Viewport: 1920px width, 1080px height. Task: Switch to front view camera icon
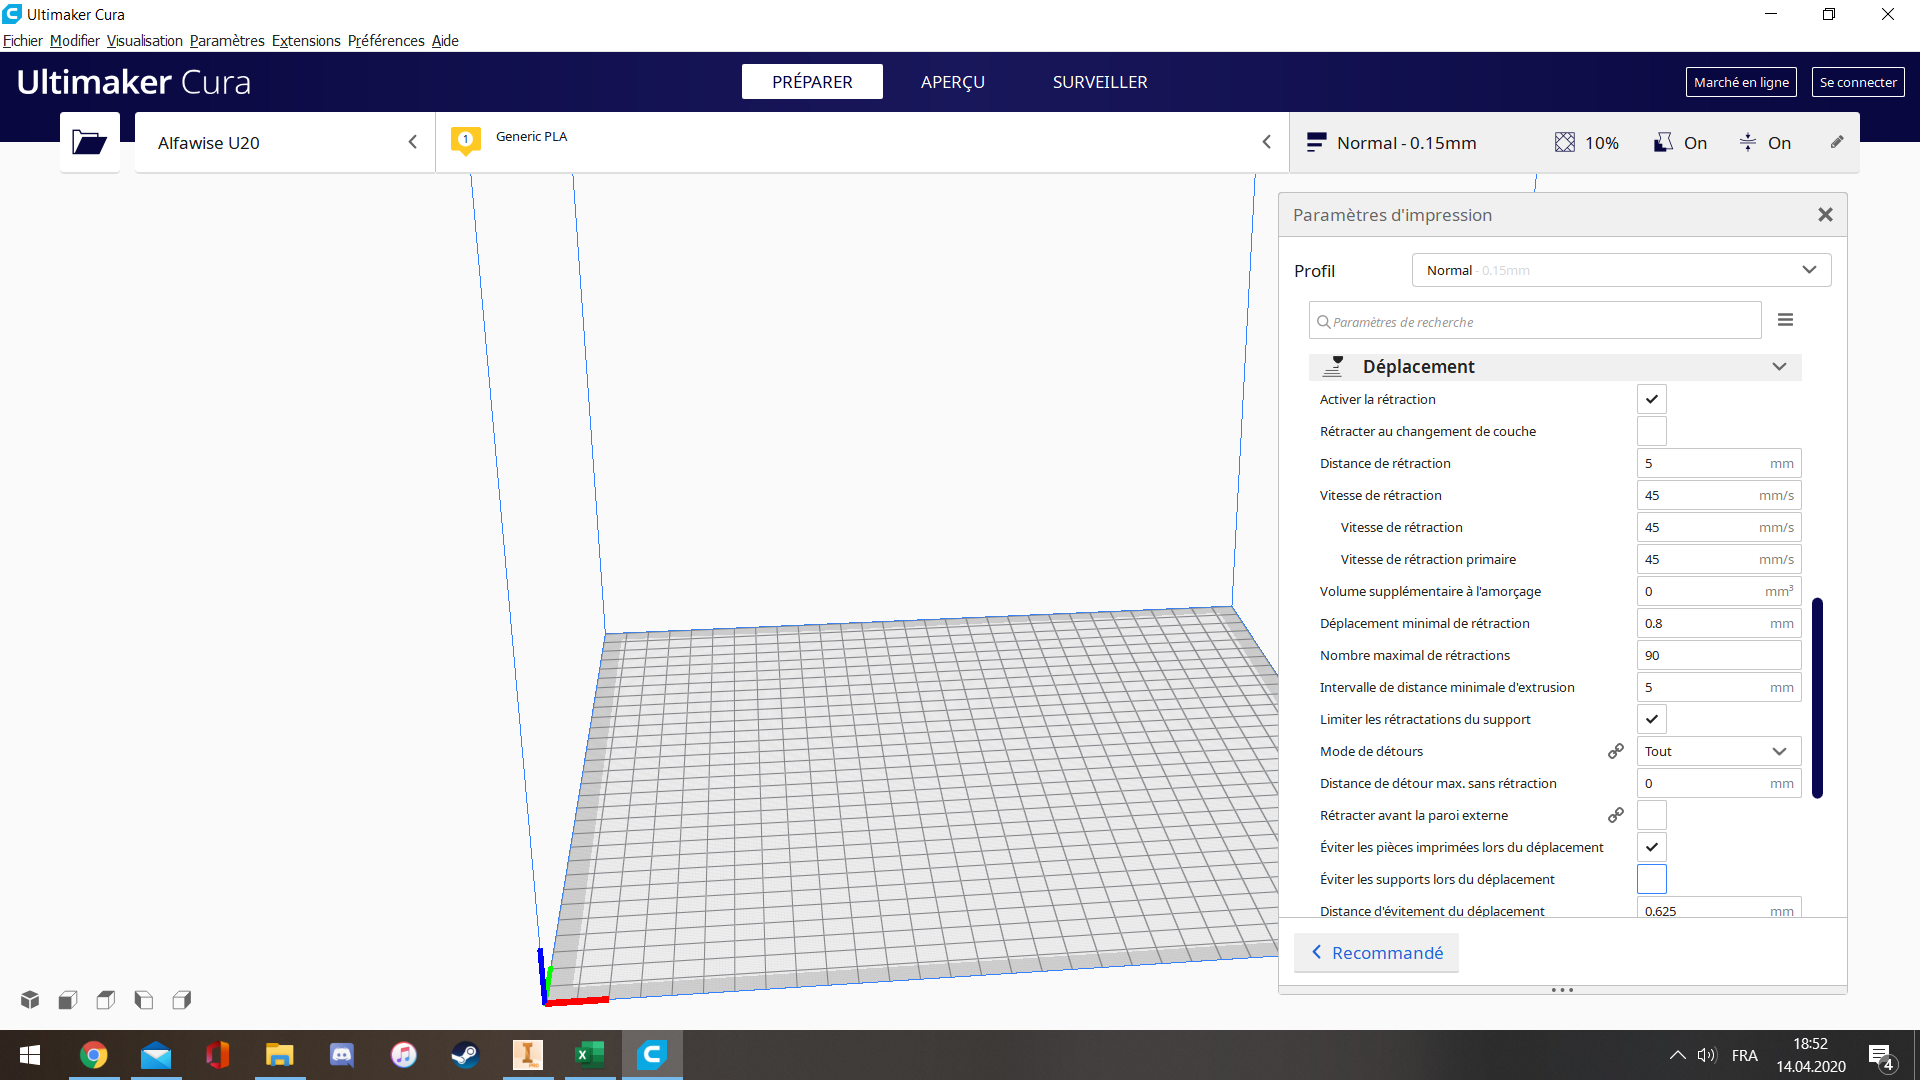click(68, 999)
